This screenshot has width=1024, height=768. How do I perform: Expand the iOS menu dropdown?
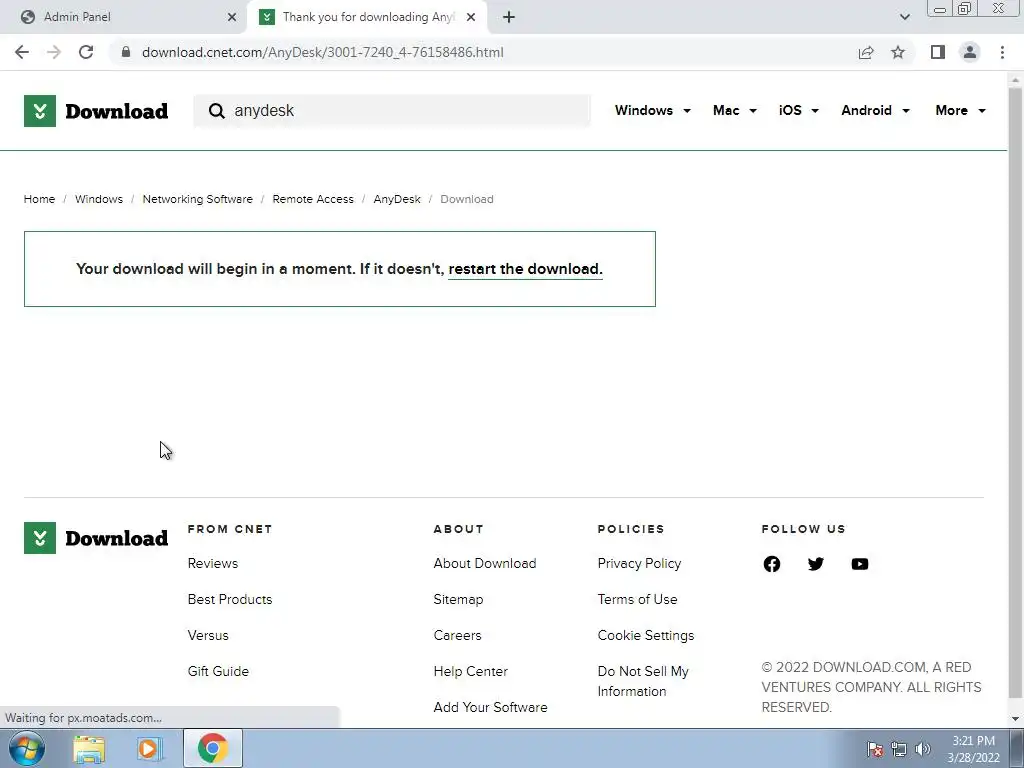point(798,110)
